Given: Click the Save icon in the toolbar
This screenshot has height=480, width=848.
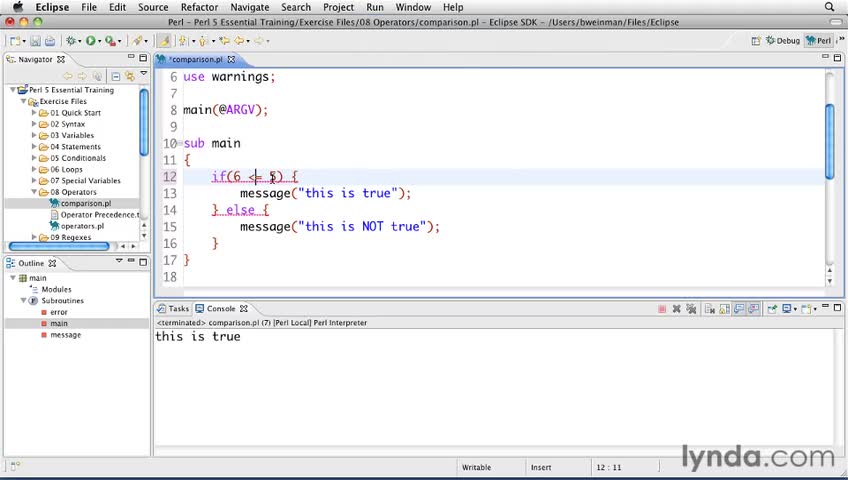Looking at the screenshot, I should [35, 41].
